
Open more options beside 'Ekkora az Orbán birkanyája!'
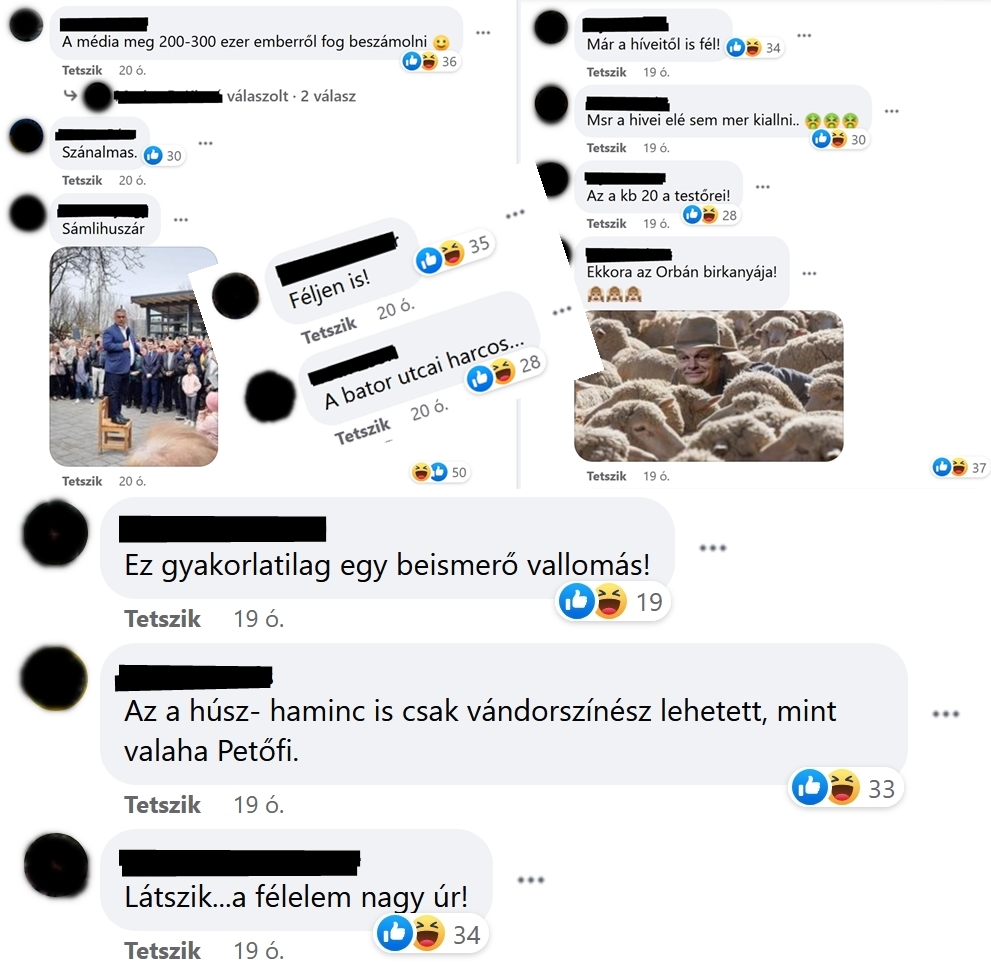coord(809,274)
